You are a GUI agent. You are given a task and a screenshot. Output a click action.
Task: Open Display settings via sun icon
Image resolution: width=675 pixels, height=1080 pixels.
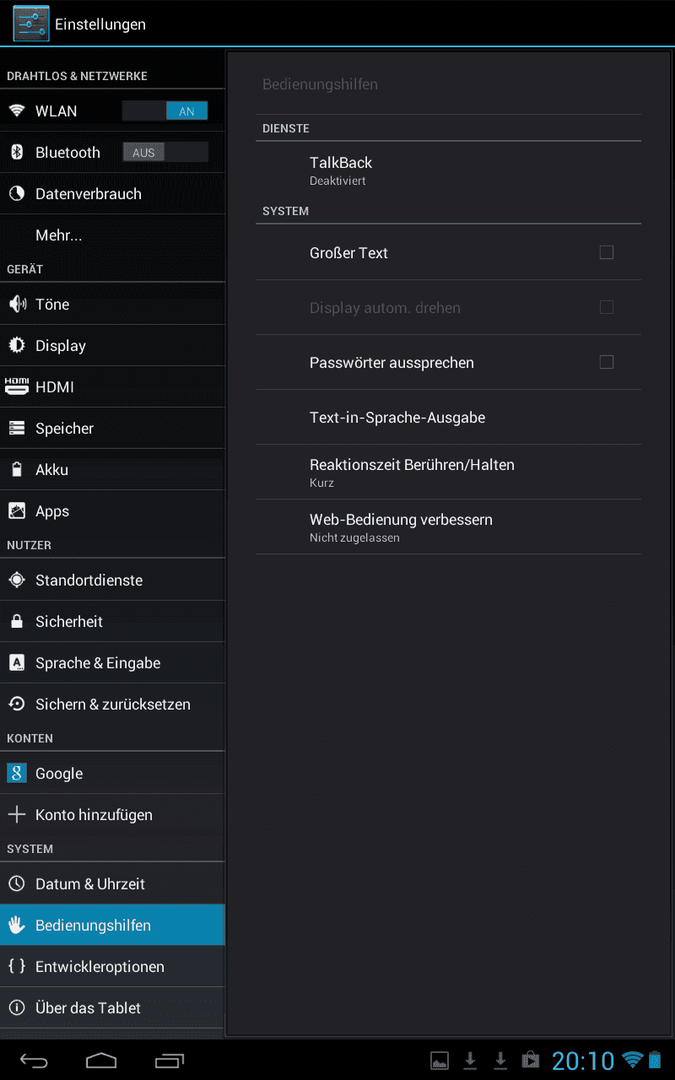coord(17,346)
